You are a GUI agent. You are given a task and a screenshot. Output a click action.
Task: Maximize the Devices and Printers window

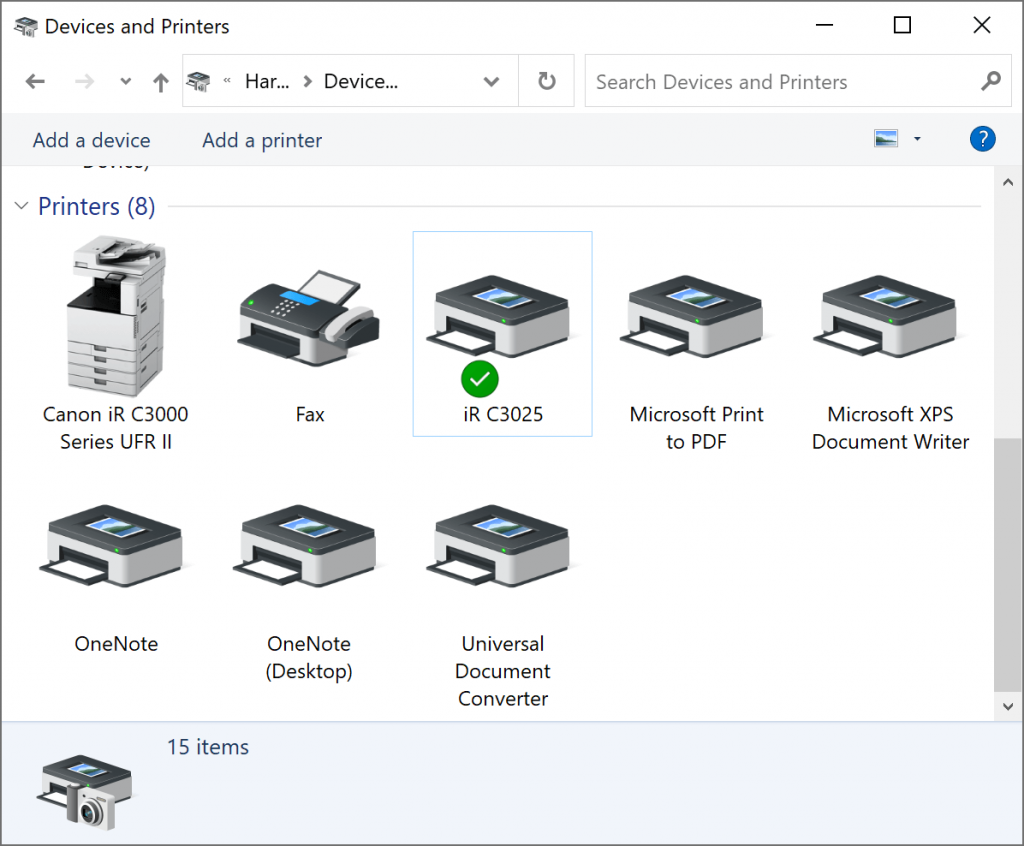tap(902, 25)
